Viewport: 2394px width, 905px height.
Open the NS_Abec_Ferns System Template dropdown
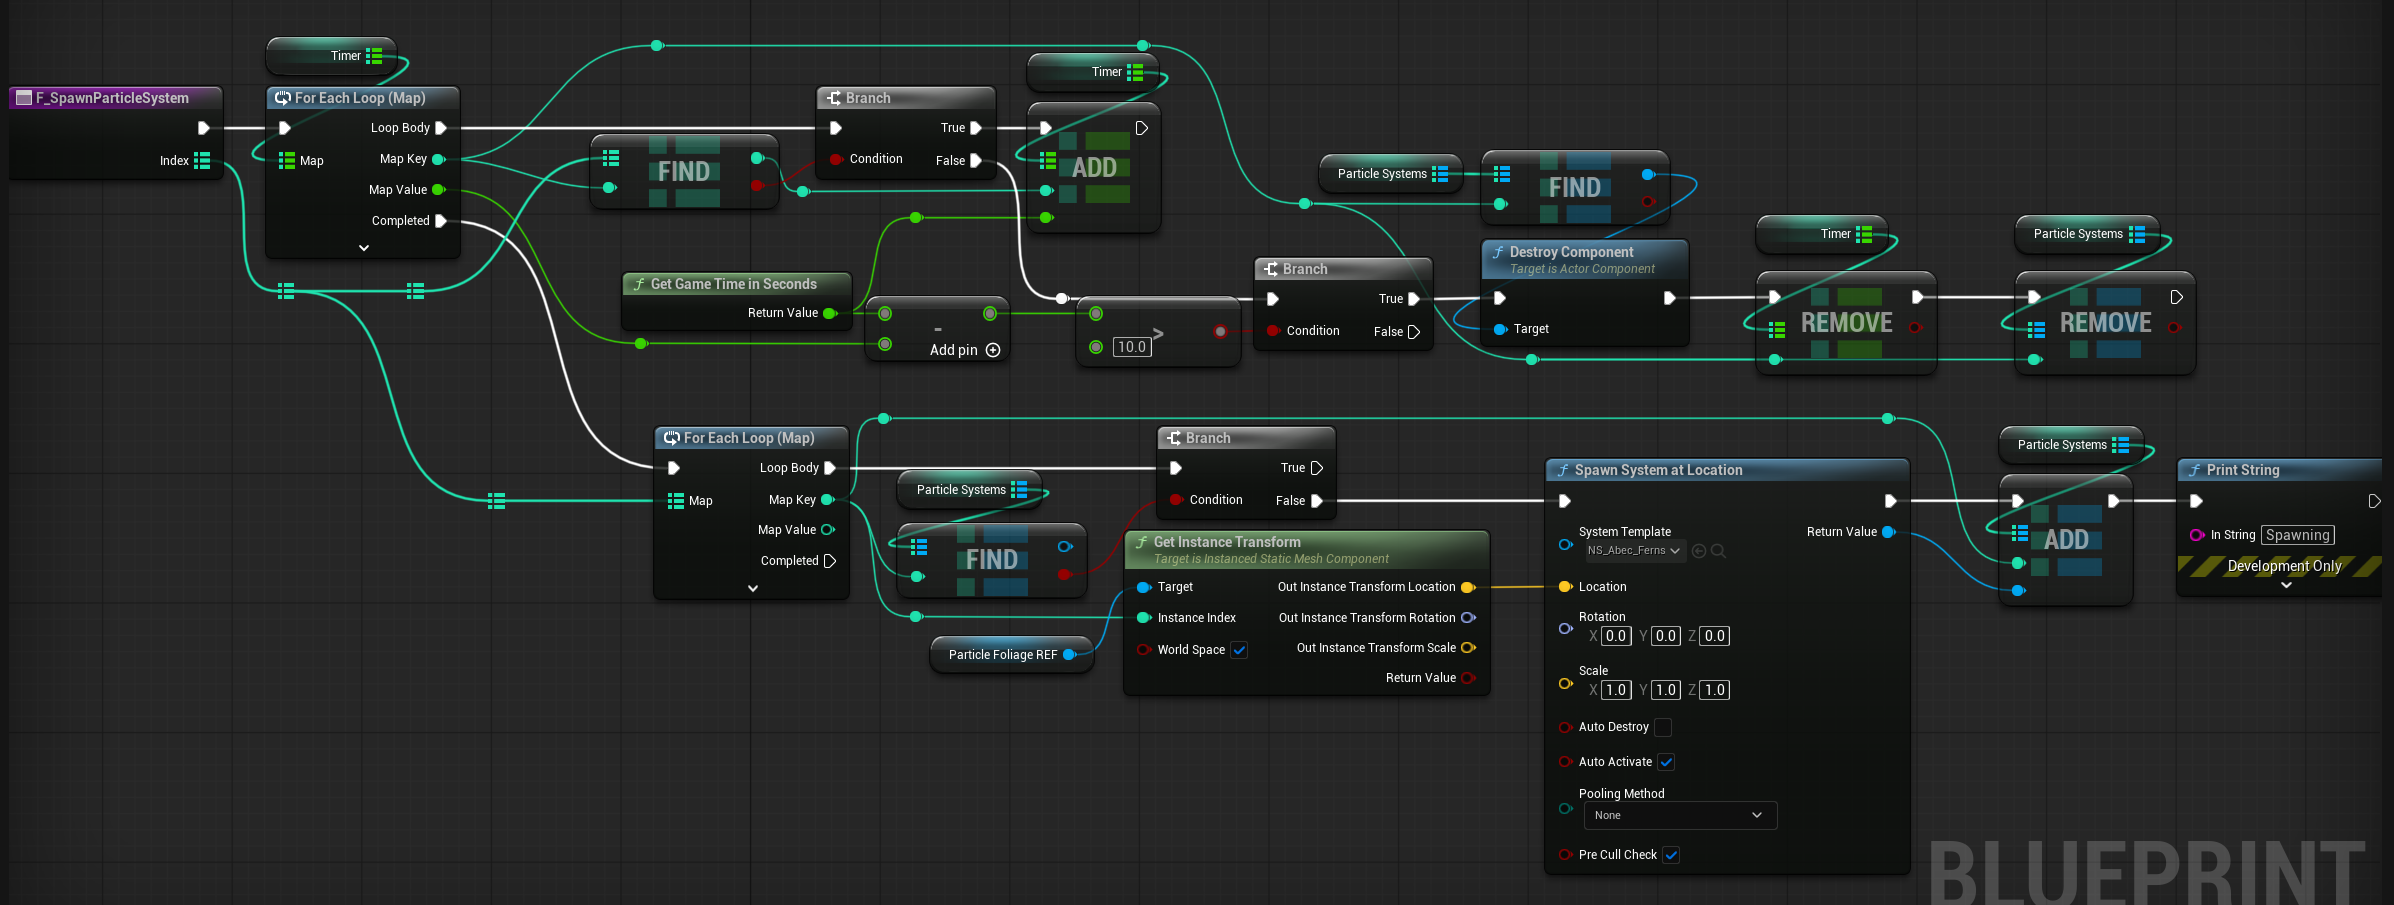tap(1634, 551)
